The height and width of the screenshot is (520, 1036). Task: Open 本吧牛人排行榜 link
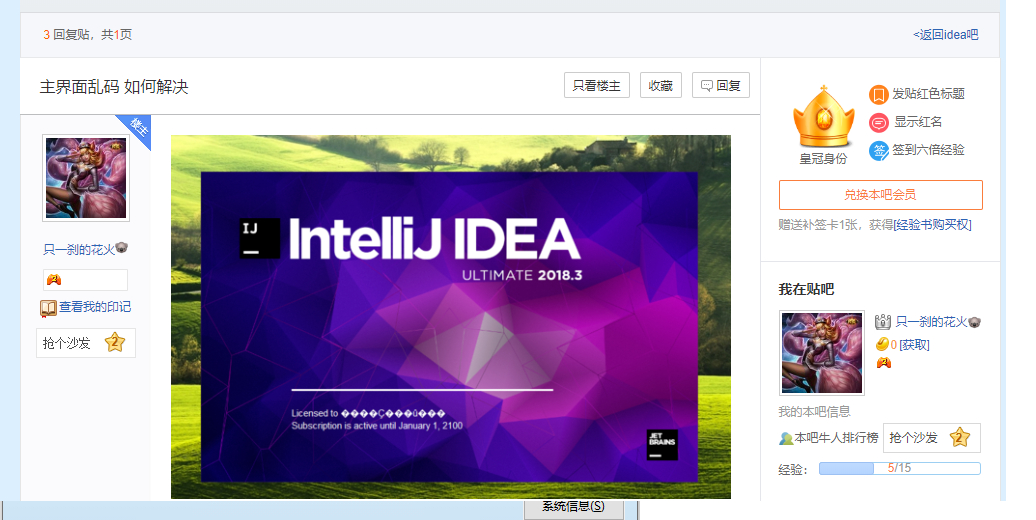coord(836,438)
